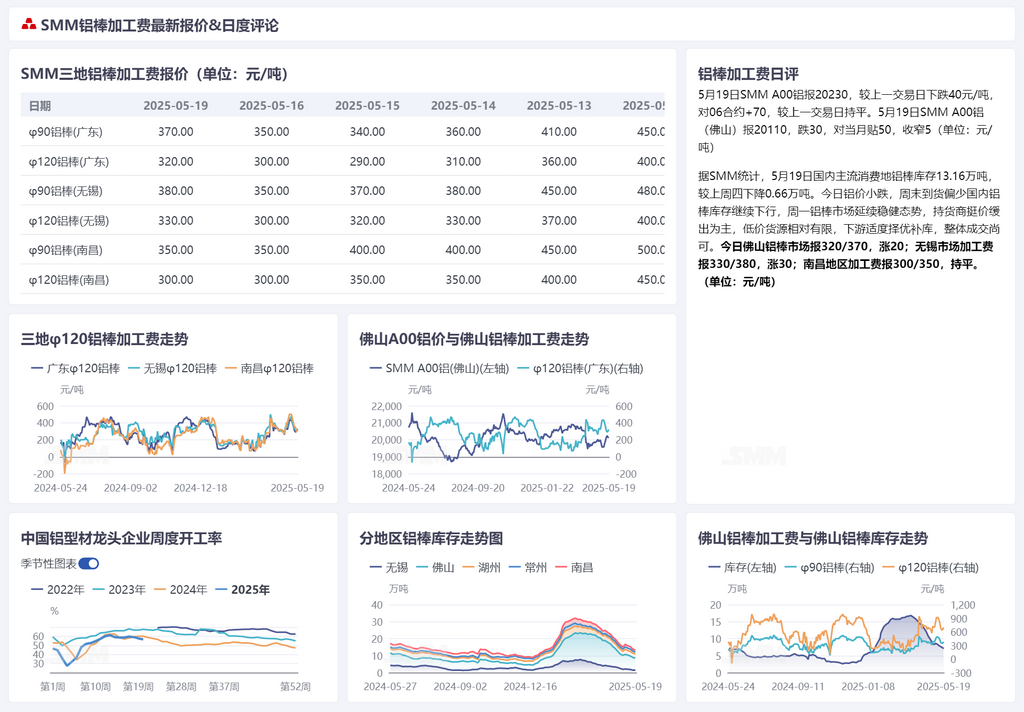Screen dimensions: 1024x712
Task: Toggle the 2025年 legend entry
Action: click(242, 590)
